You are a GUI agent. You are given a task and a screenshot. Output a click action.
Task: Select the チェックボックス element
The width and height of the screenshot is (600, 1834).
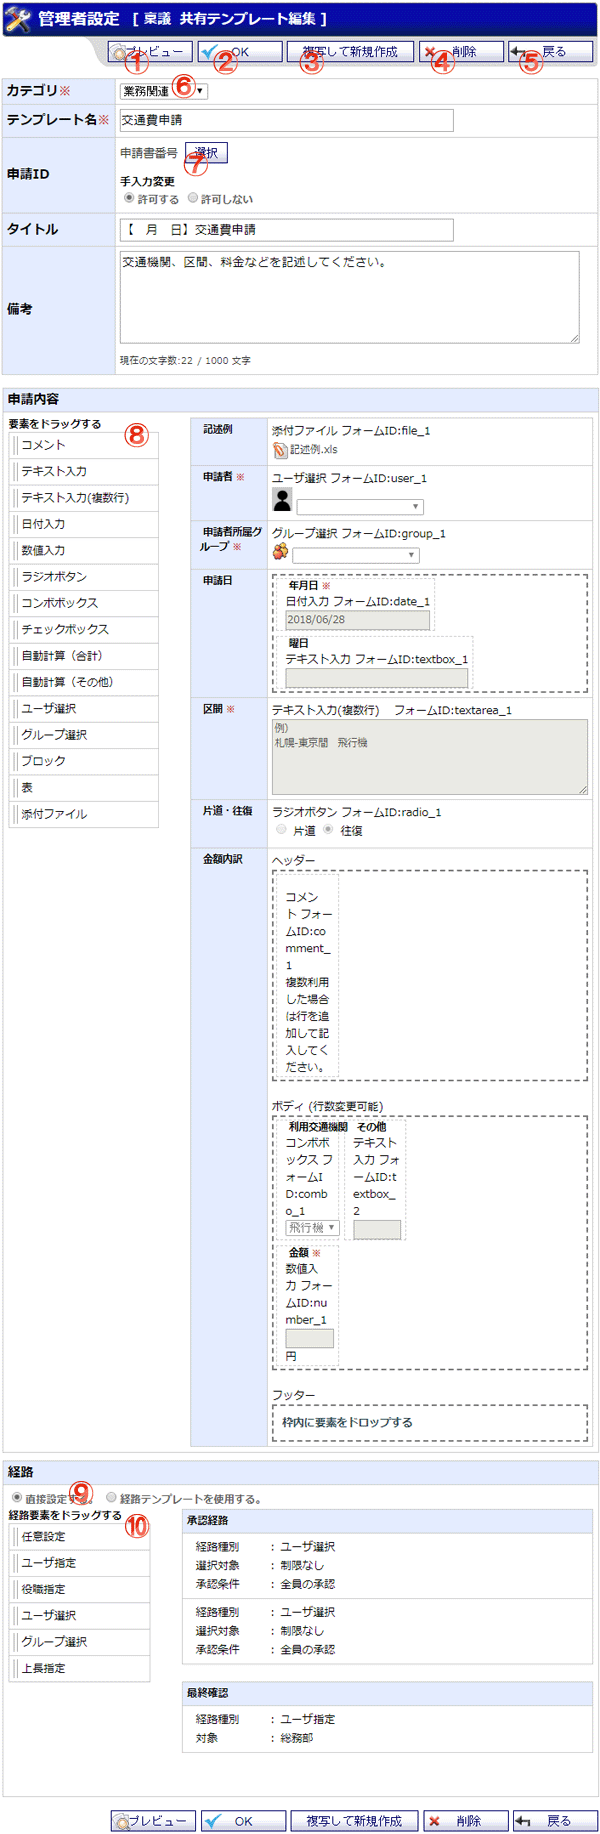(x=84, y=629)
